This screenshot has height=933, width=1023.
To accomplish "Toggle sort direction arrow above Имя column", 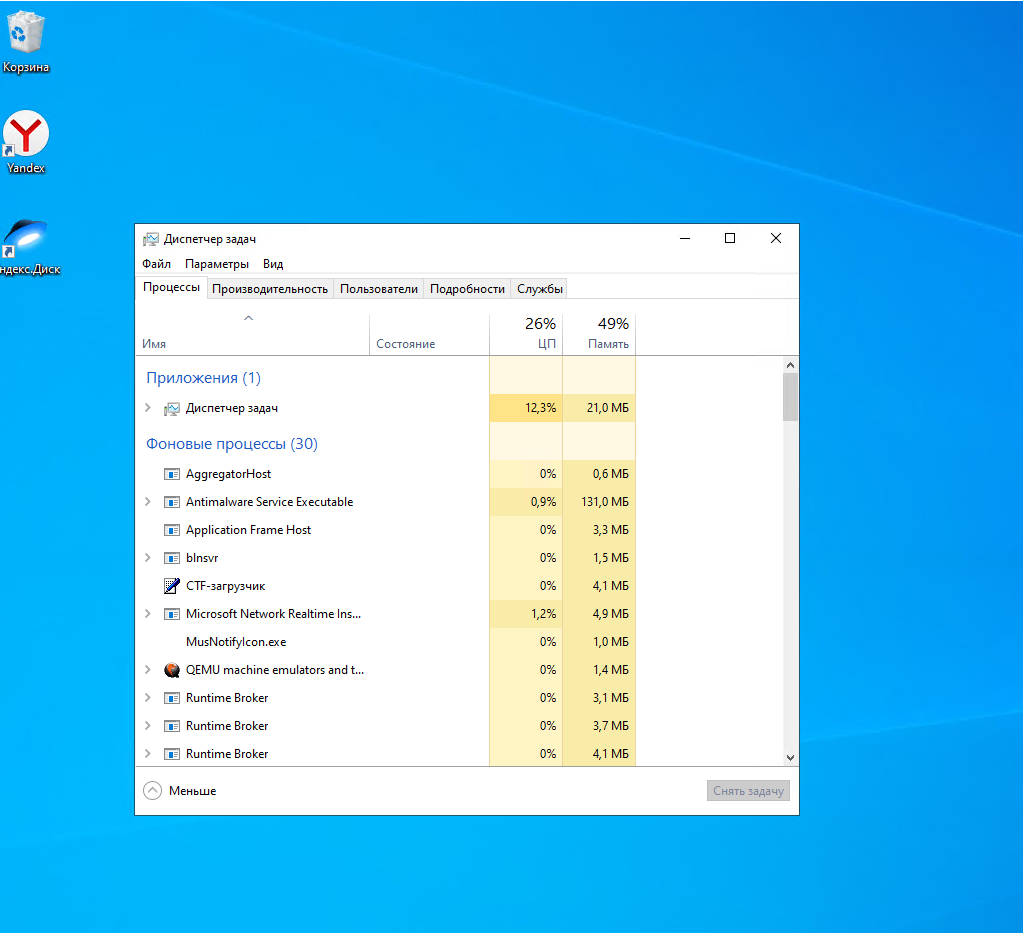I will coord(248,318).
